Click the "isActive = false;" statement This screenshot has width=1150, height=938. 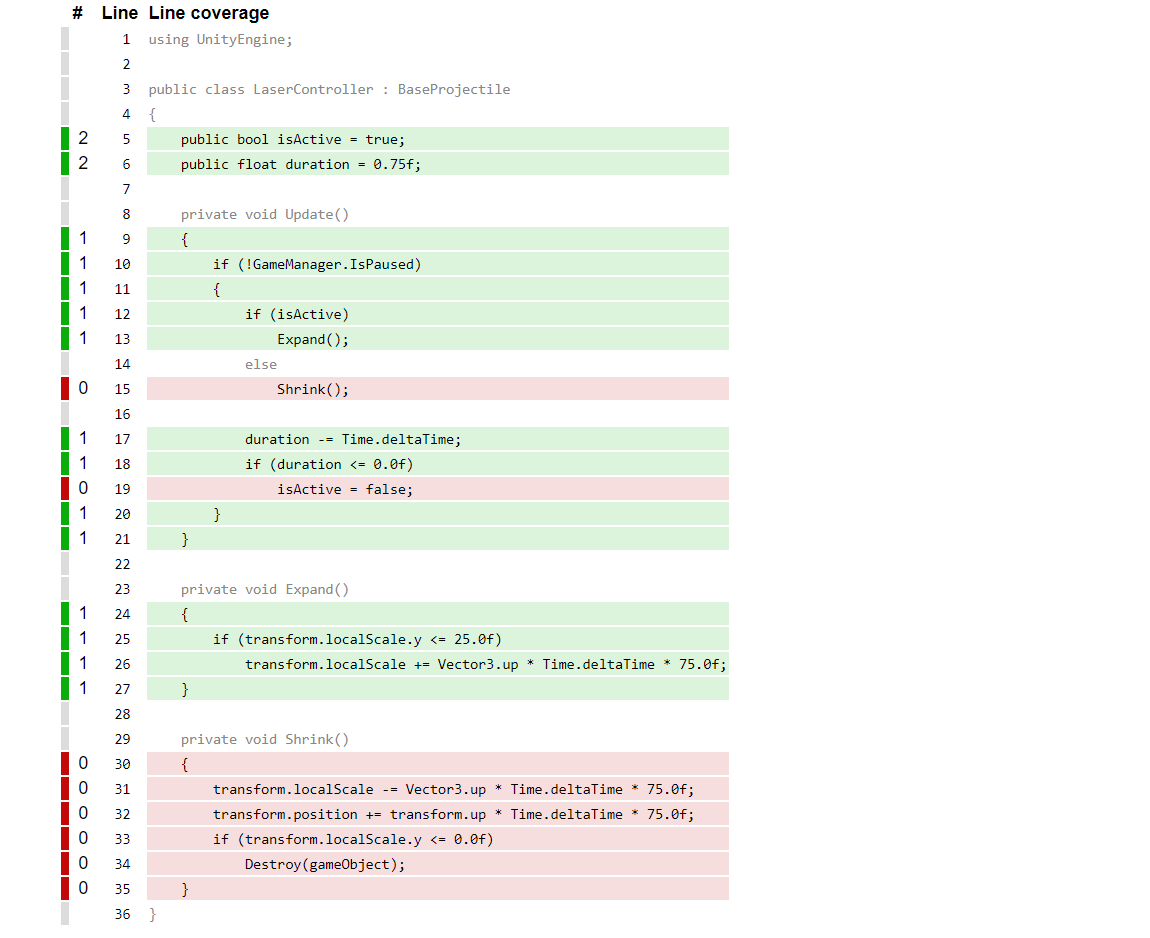(x=345, y=489)
